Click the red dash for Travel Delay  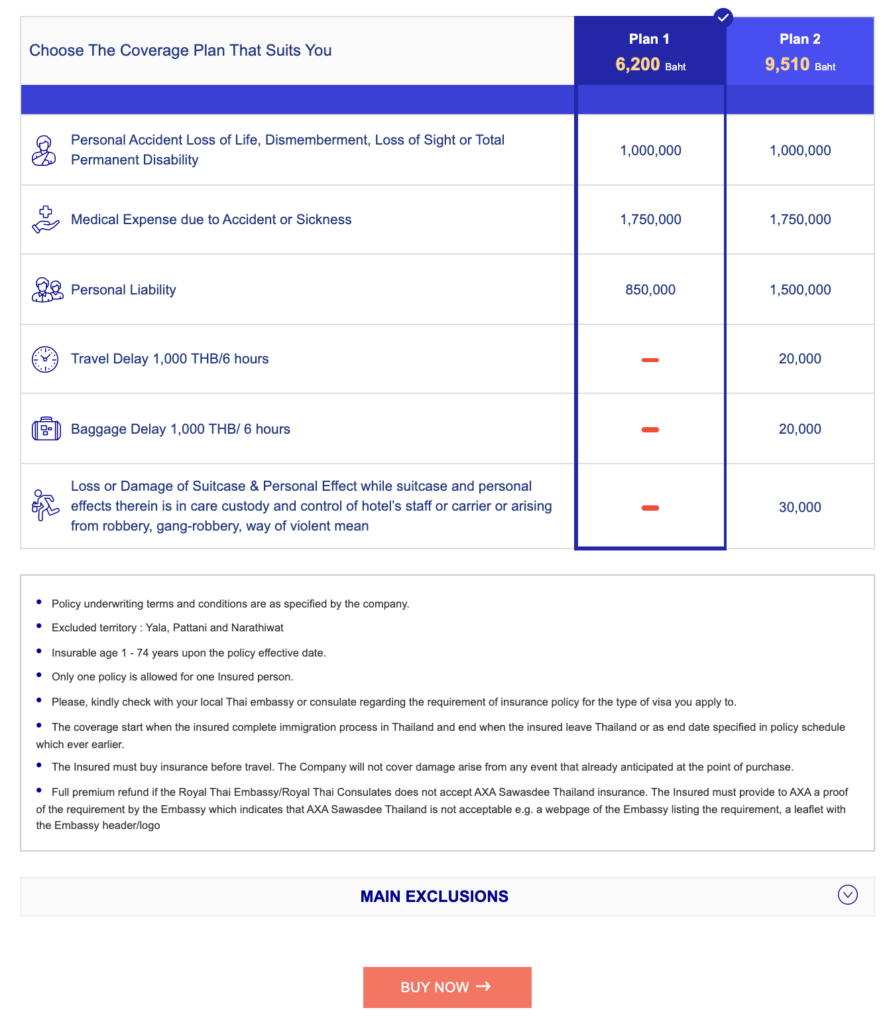point(650,360)
